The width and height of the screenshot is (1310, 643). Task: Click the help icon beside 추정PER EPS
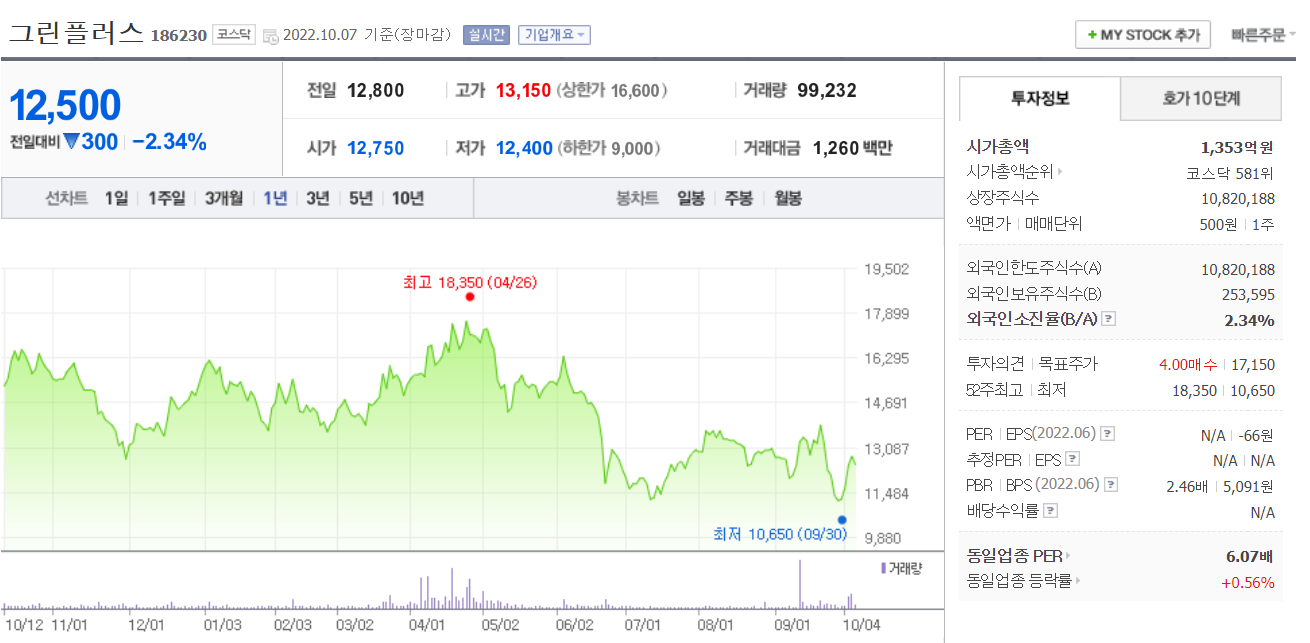tap(1073, 460)
